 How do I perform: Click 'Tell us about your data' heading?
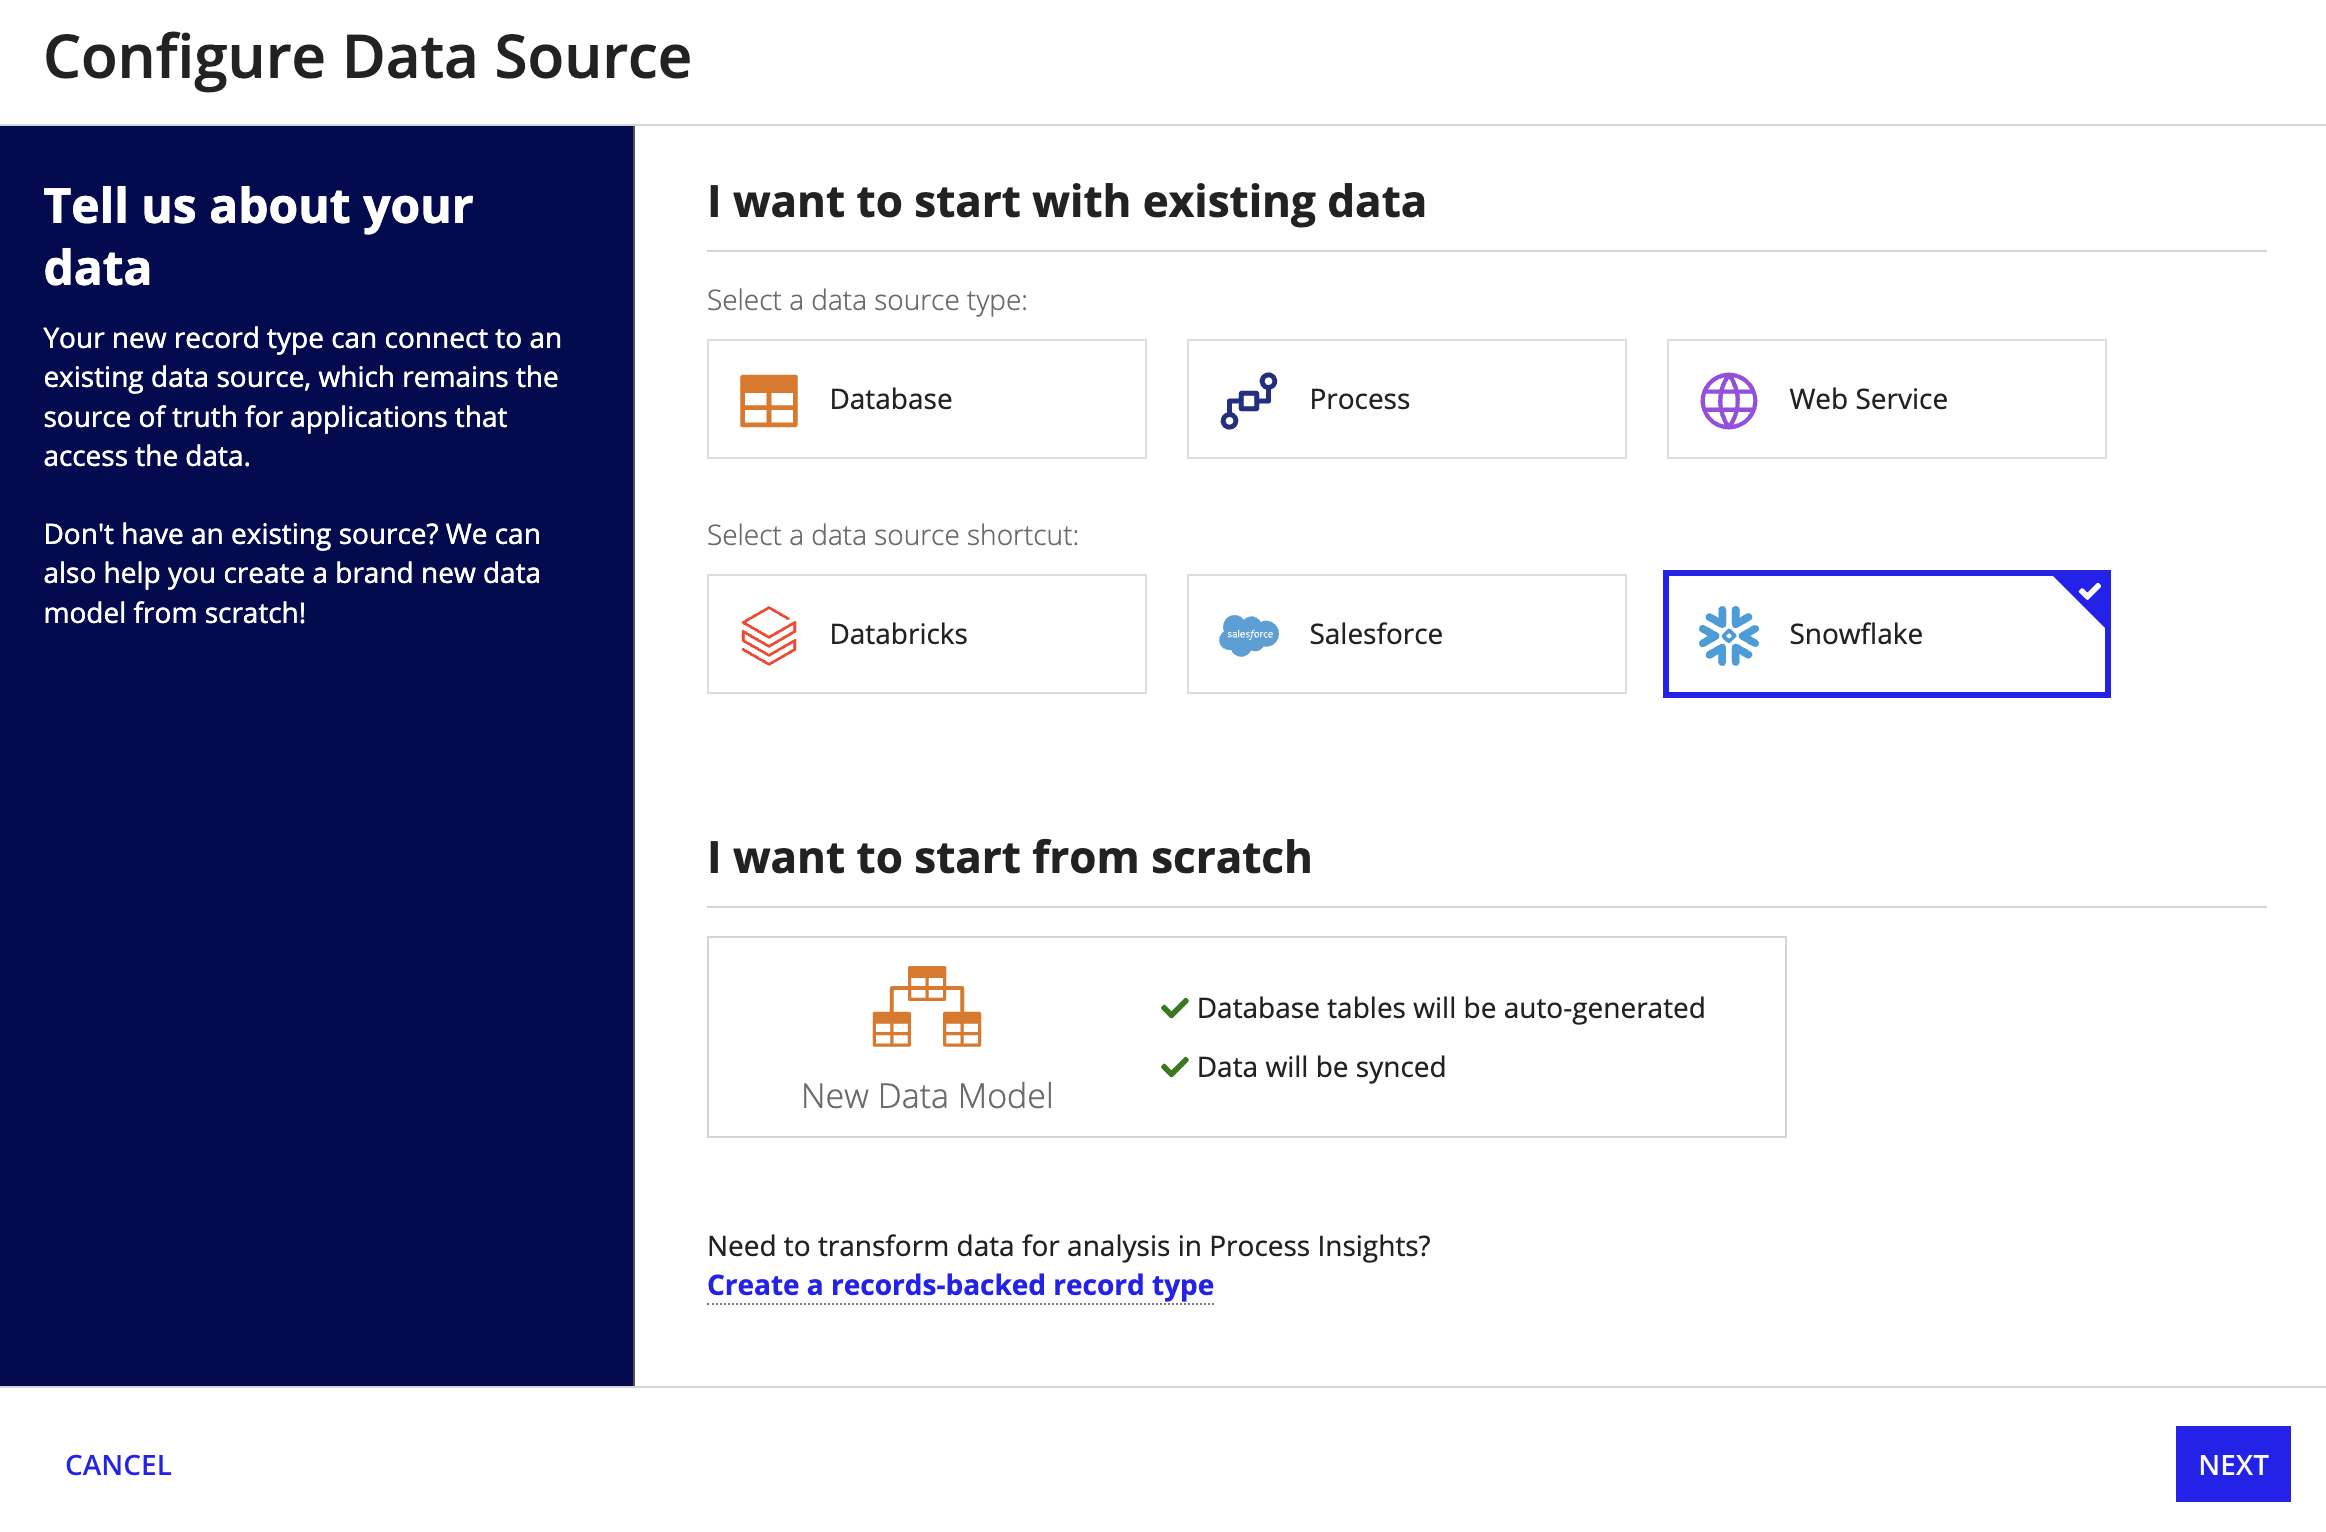(257, 236)
